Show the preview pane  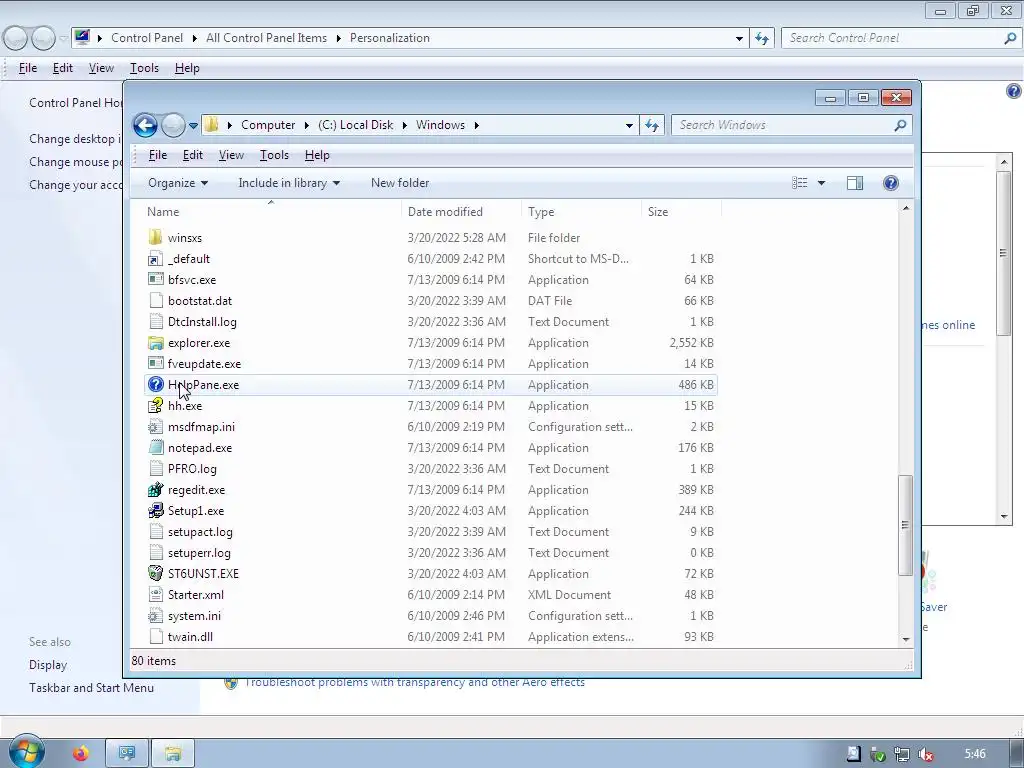pos(854,183)
